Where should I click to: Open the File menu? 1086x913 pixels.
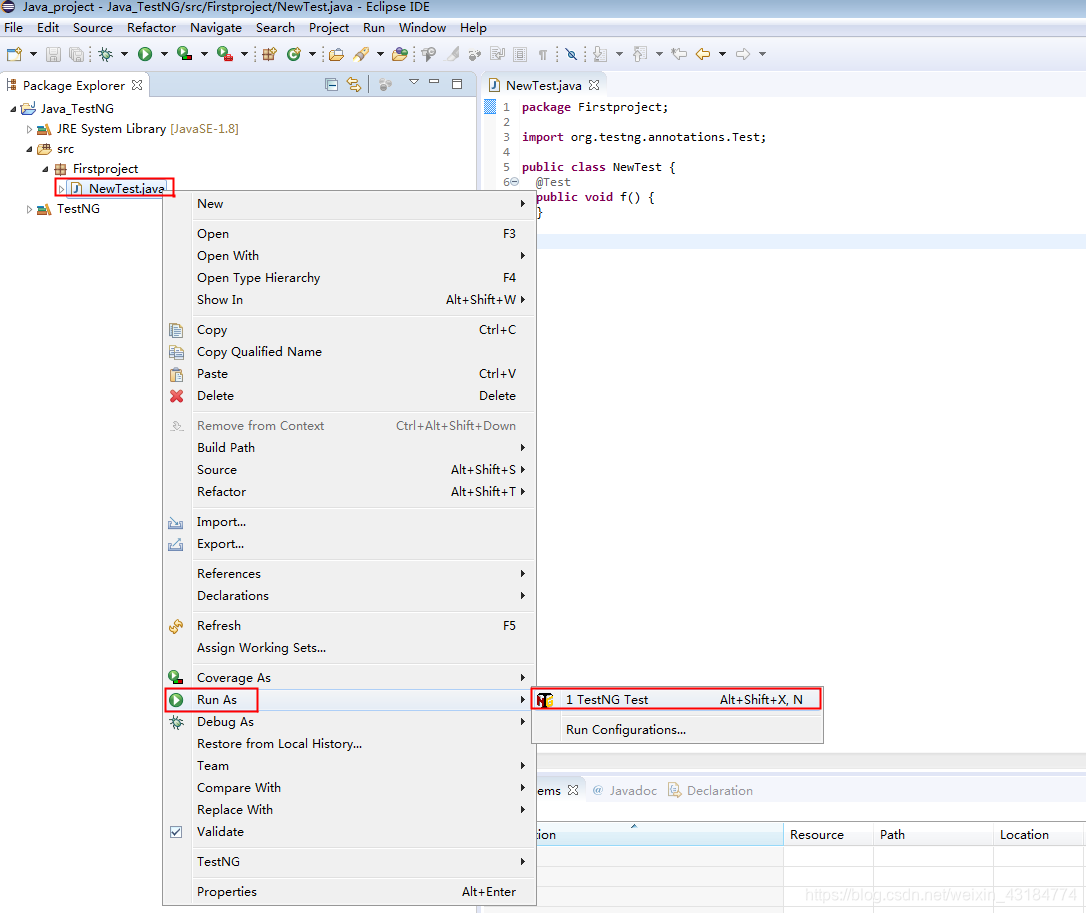[13, 28]
